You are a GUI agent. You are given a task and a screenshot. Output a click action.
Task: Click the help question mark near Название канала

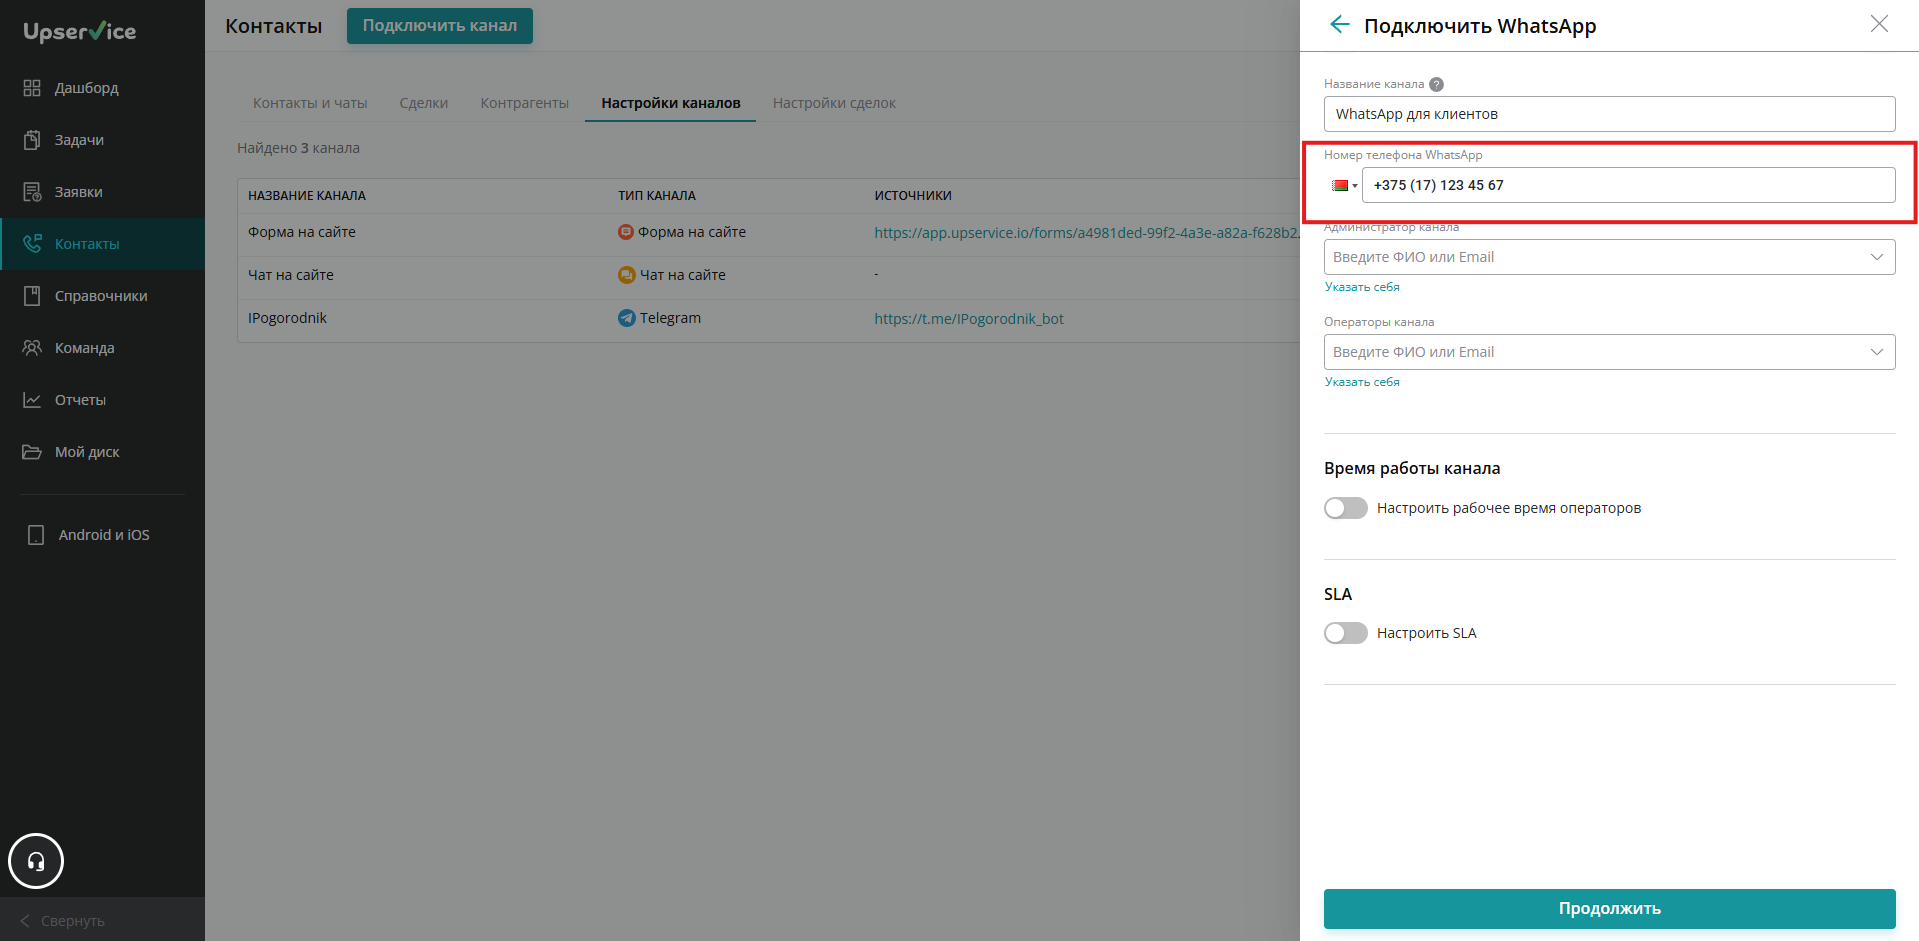[1436, 84]
